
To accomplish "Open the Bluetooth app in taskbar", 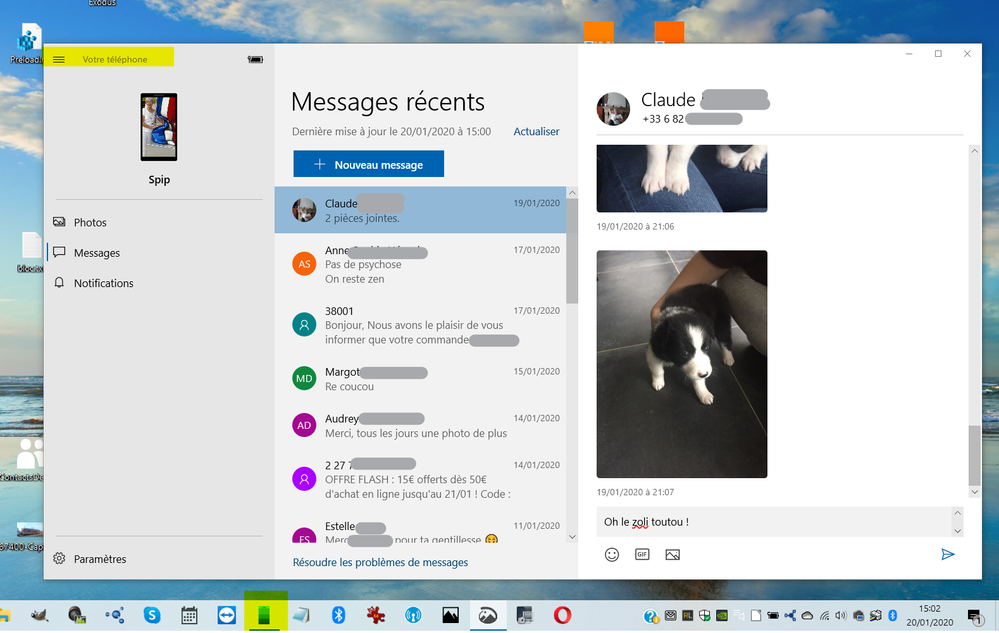I will 338,615.
